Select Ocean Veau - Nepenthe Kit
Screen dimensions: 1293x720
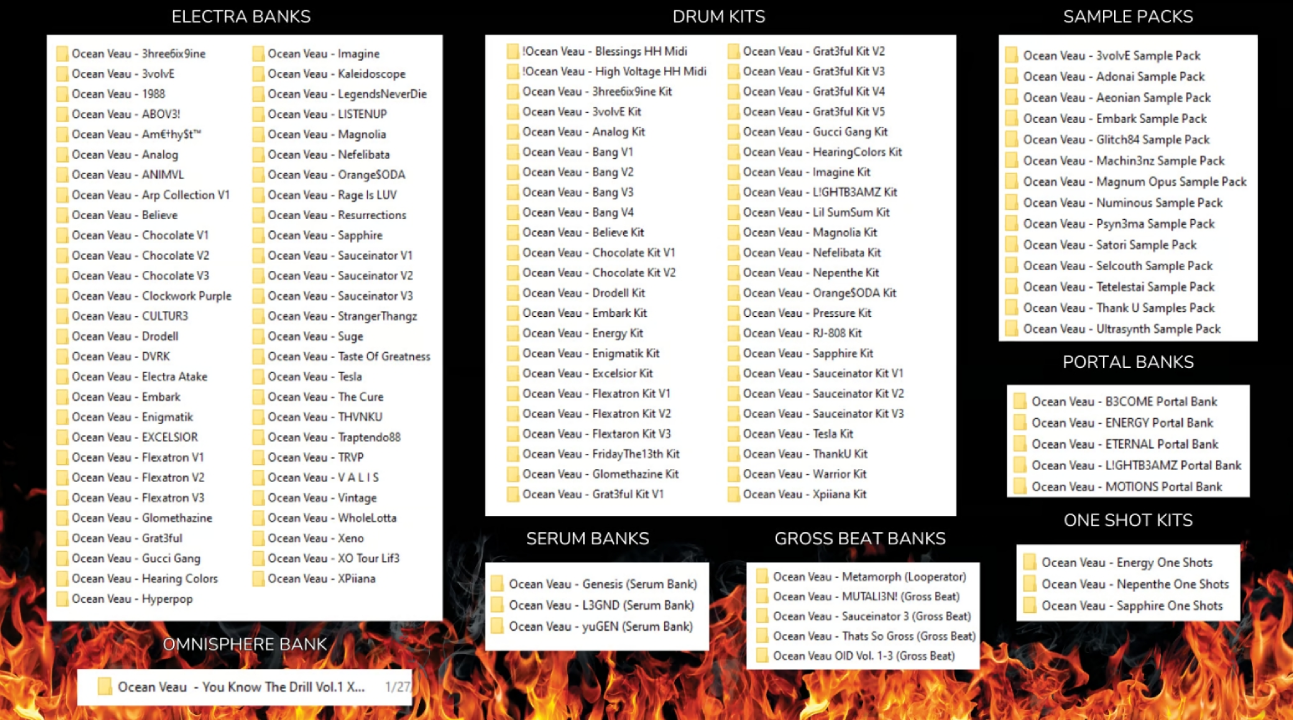[811, 273]
